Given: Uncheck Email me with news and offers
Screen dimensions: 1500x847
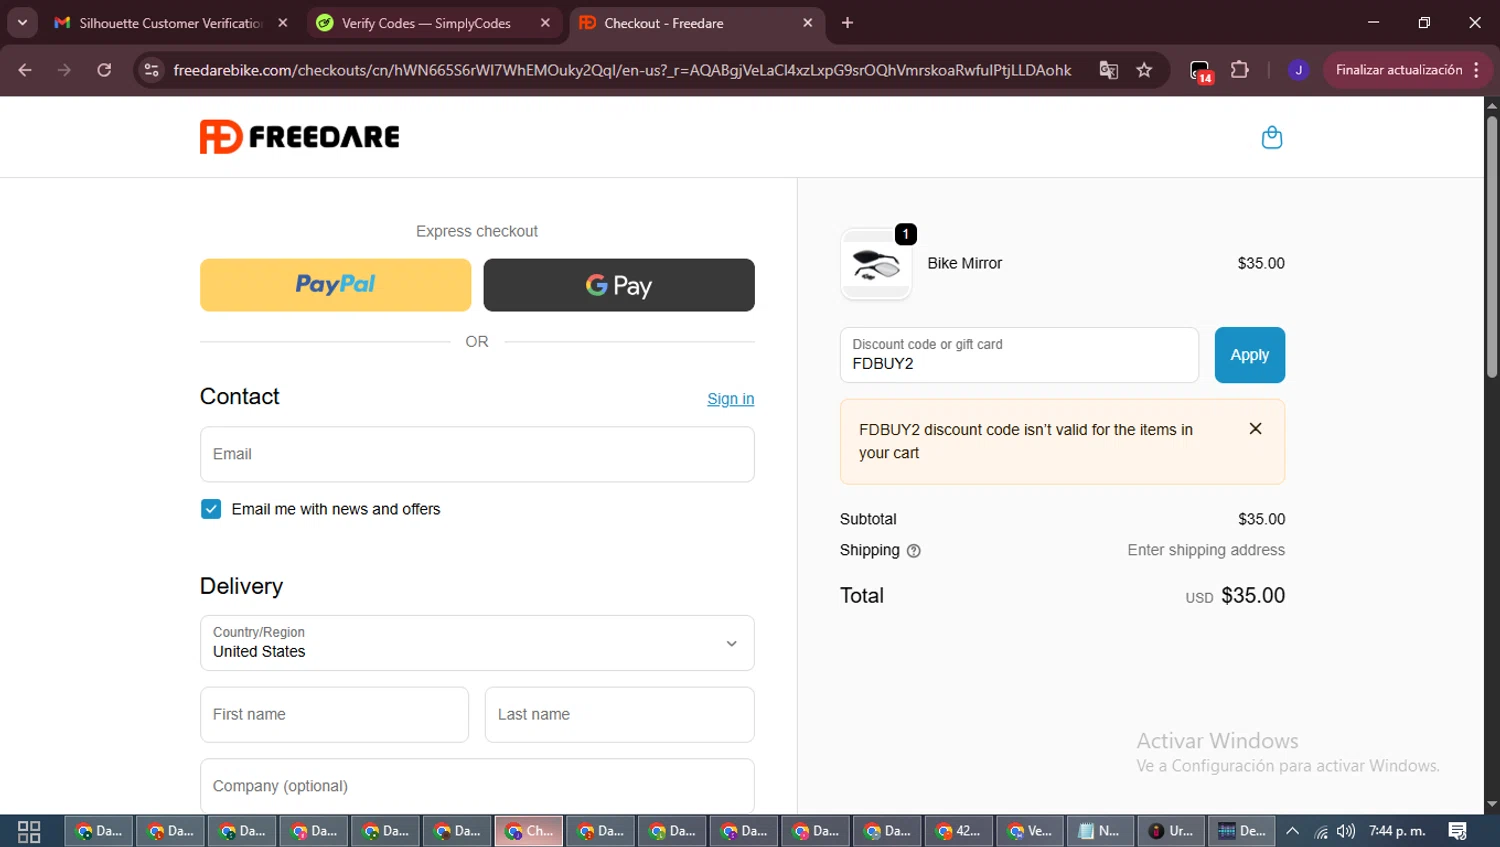Looking at the screenshot, I should (211, 509).
